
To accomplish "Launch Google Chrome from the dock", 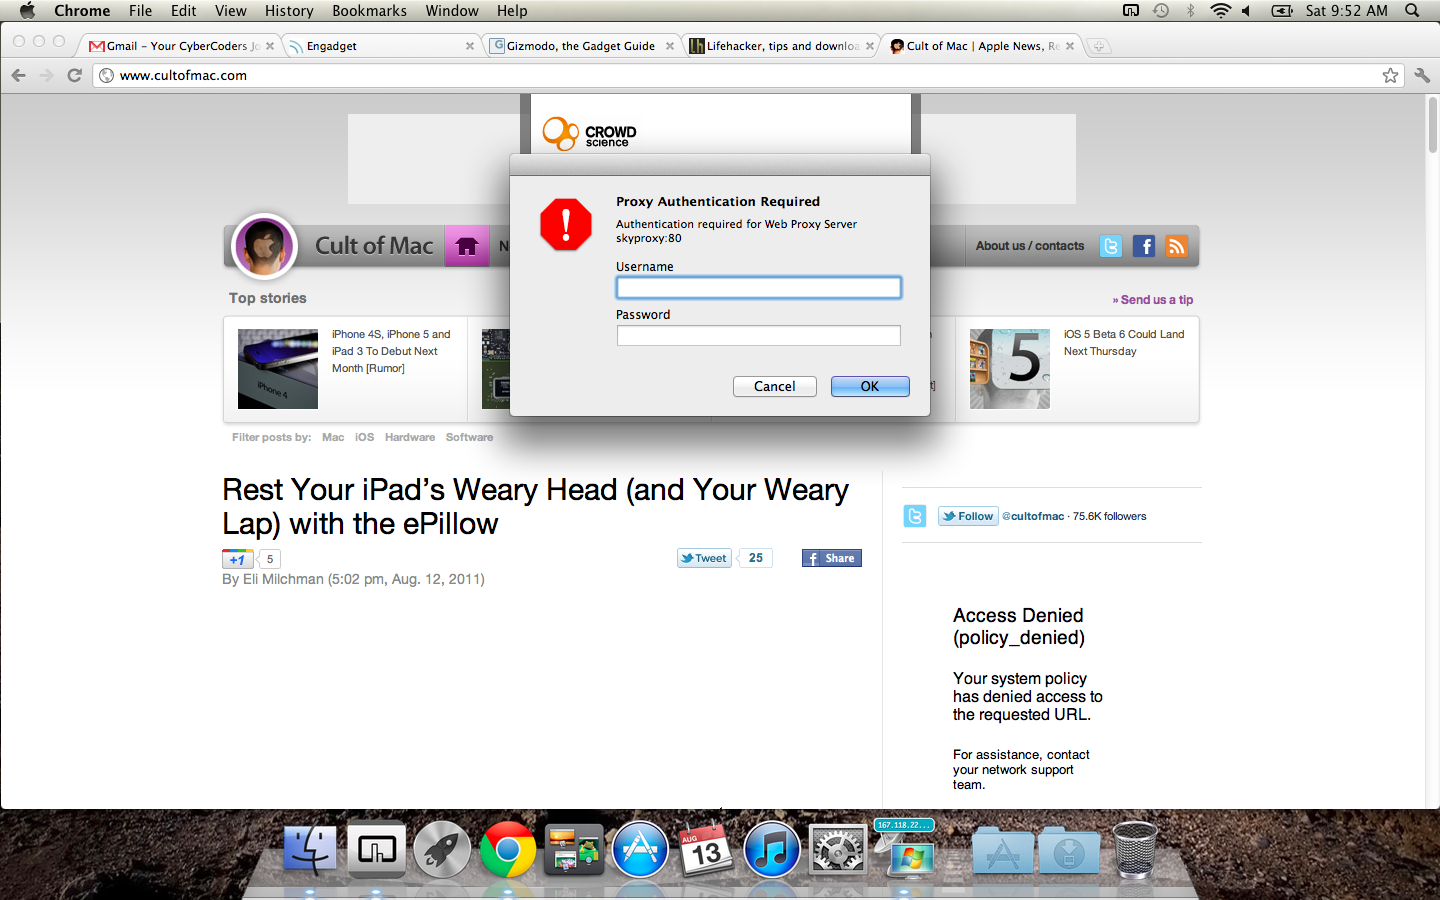I will (x=508, y=850).
